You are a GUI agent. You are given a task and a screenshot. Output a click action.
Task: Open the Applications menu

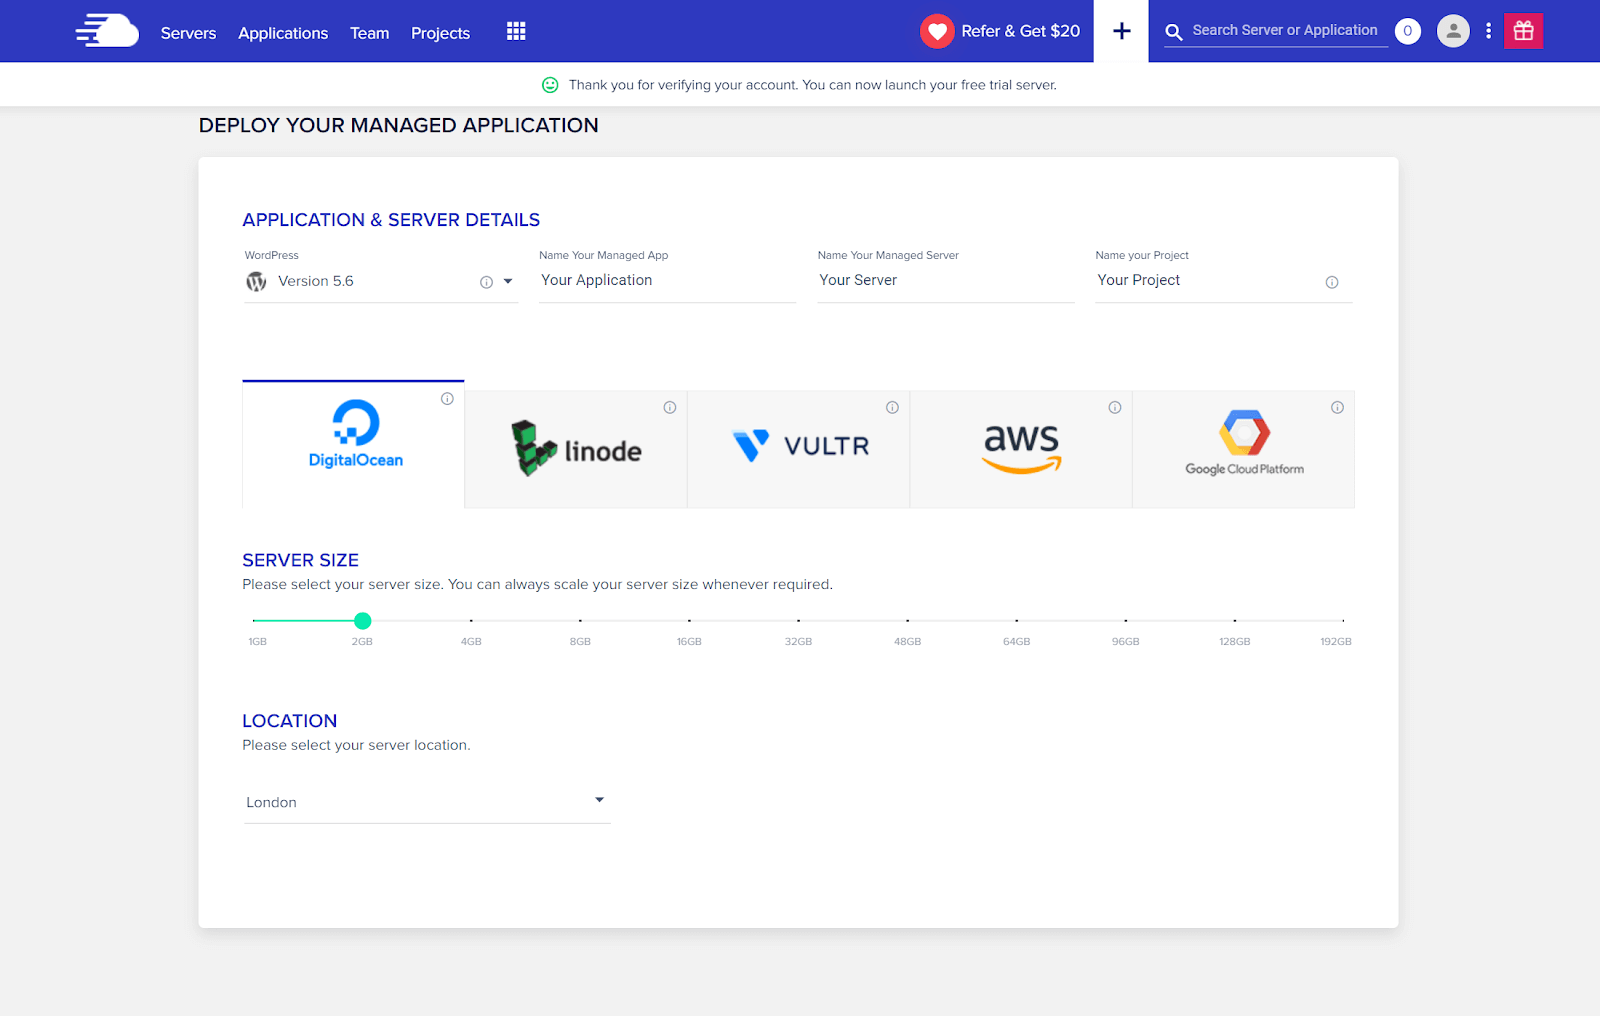pyautogui.click(x=283, y=33)
